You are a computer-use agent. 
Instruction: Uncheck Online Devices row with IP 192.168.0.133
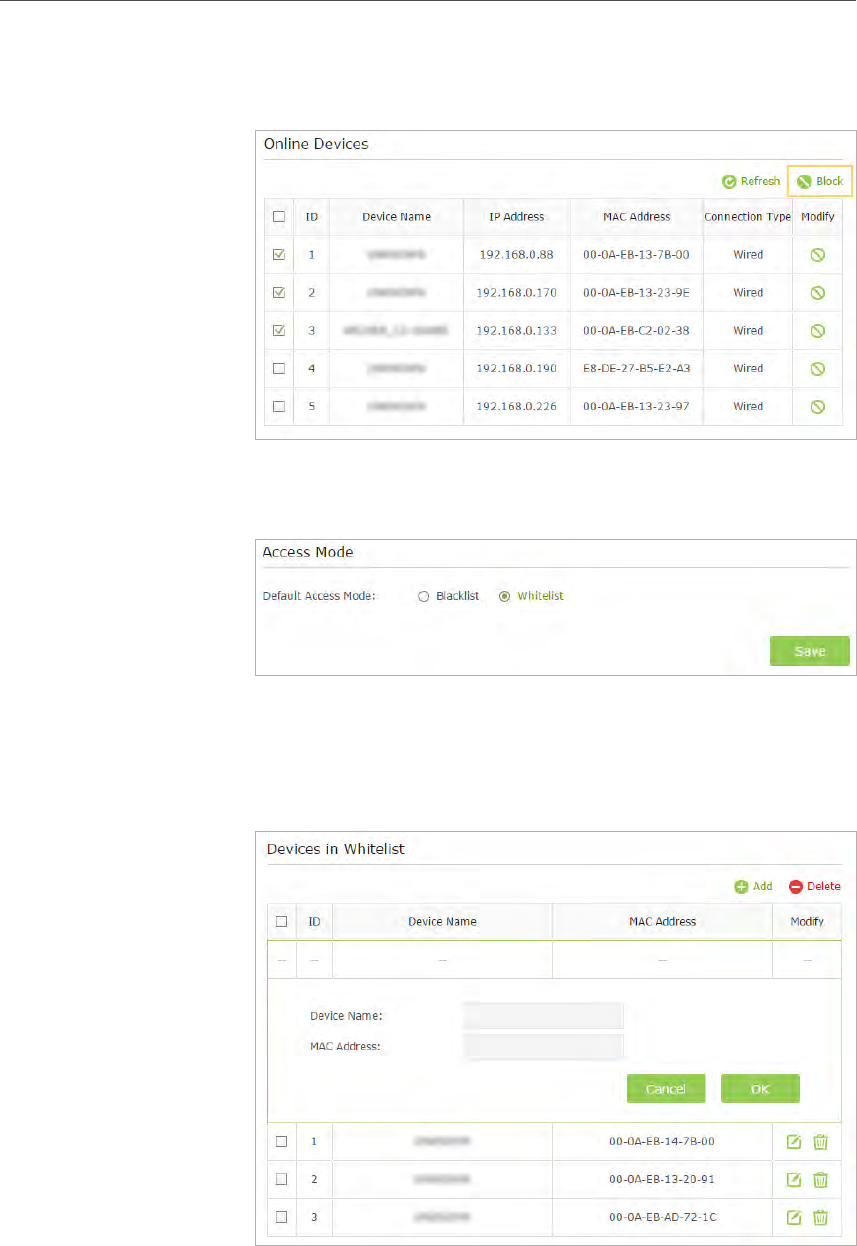pos(279,330)
